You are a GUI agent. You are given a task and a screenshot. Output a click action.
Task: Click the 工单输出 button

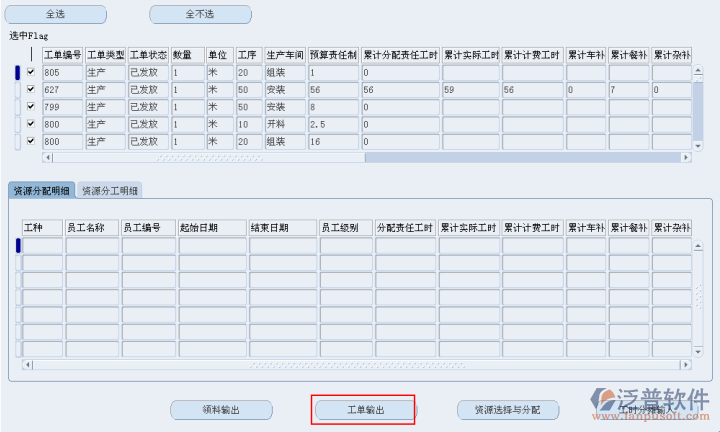(x=365, y=410)
